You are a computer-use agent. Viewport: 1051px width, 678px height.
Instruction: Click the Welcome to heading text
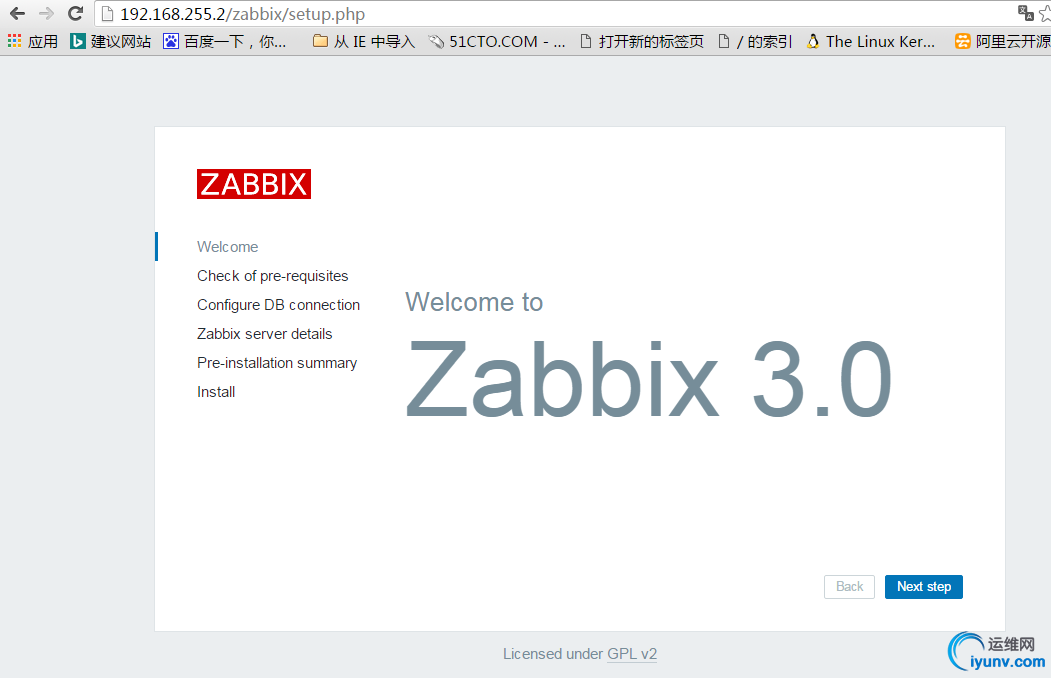tap(474, 302)
